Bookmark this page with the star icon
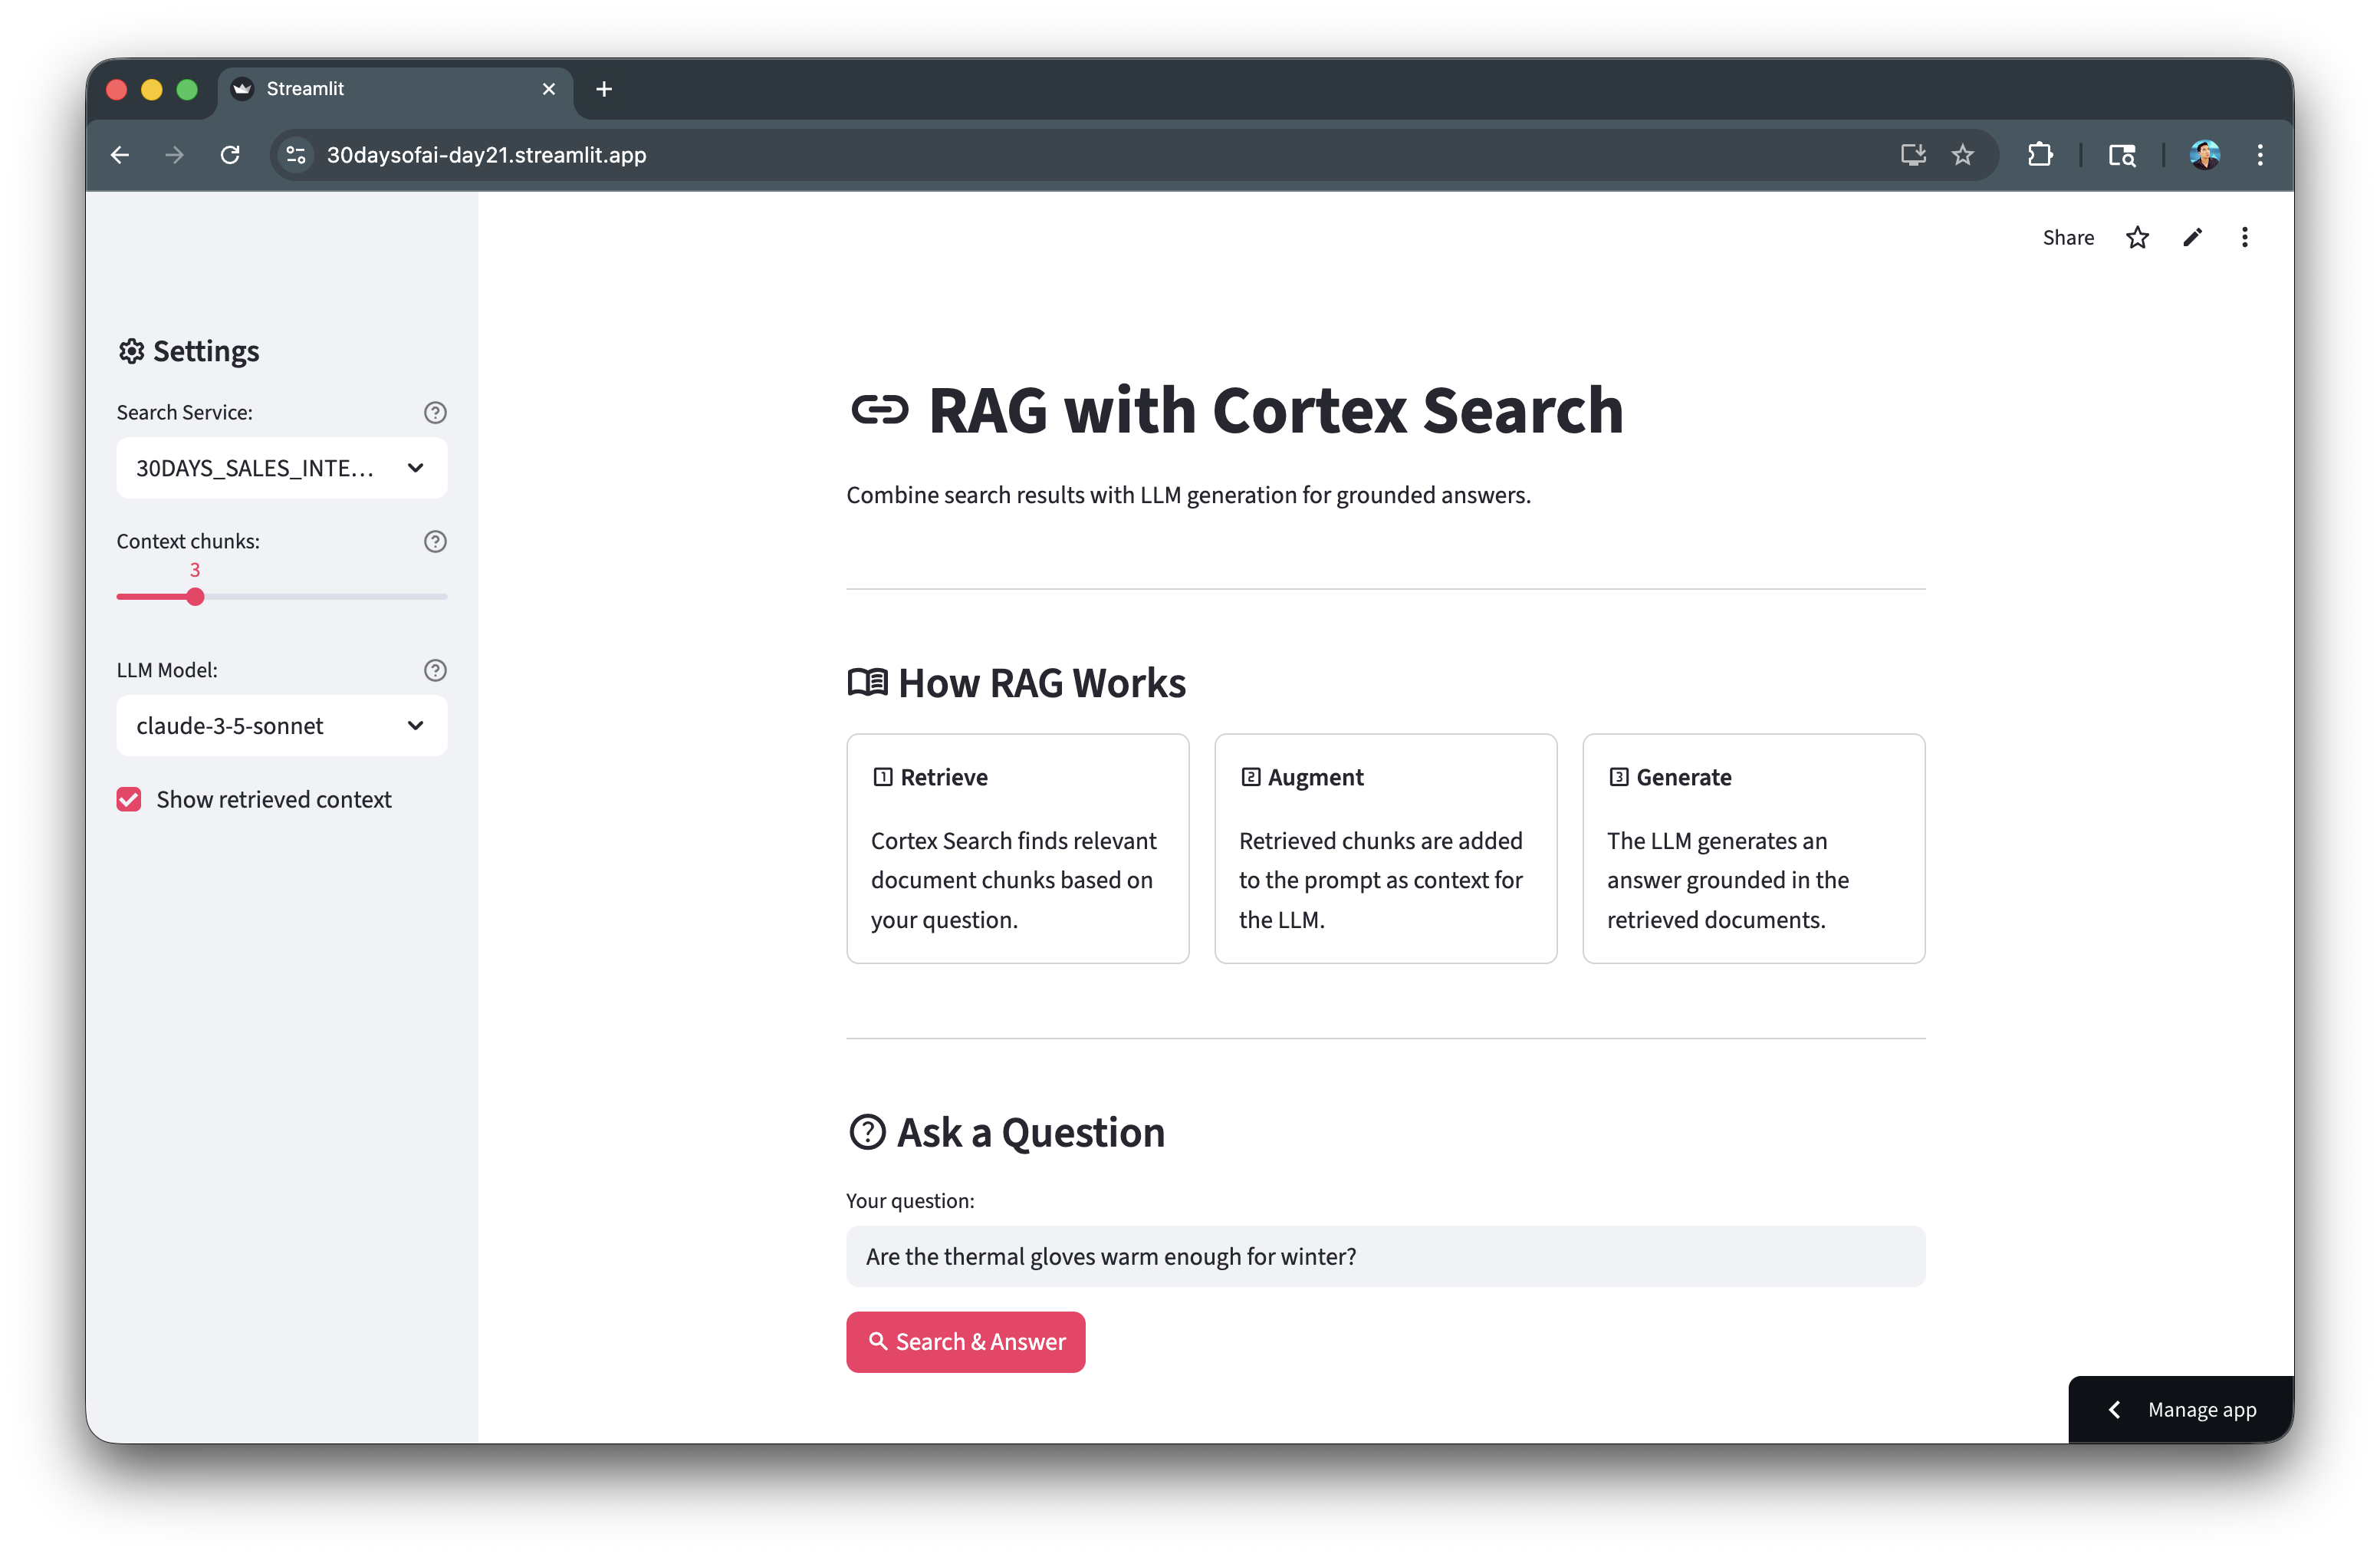The width and height of the screenshot is (2380, 1557). [1963, 155]
